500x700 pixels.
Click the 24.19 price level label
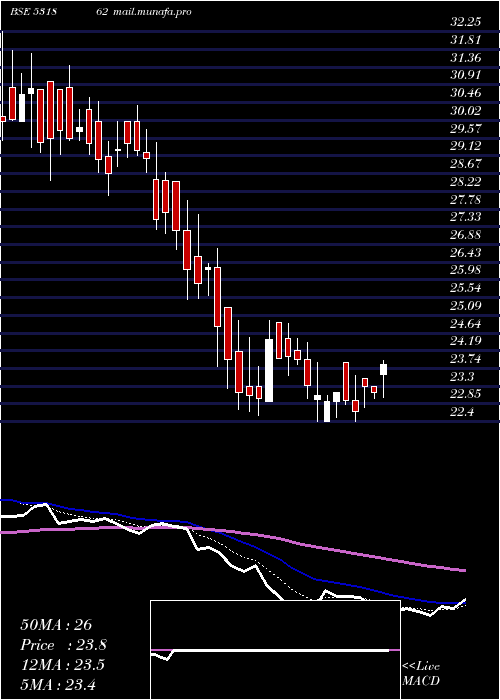coord(466,341)
